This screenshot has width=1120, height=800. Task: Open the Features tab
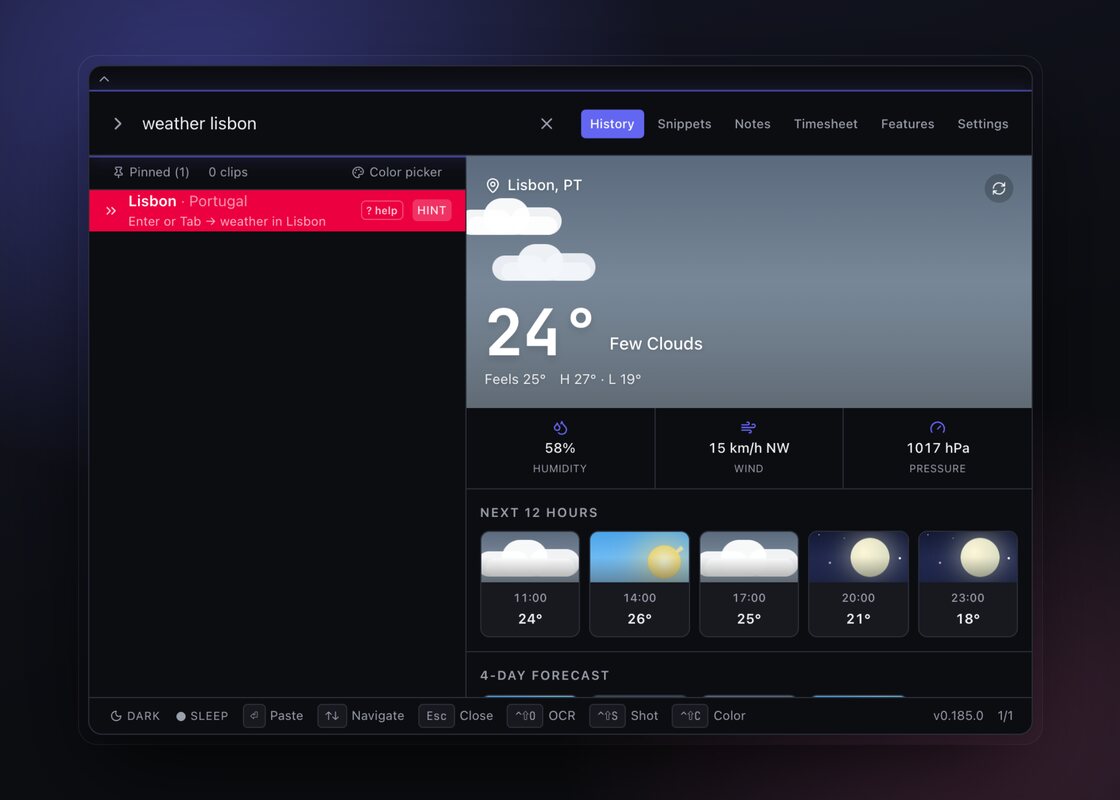pos(907,124)
